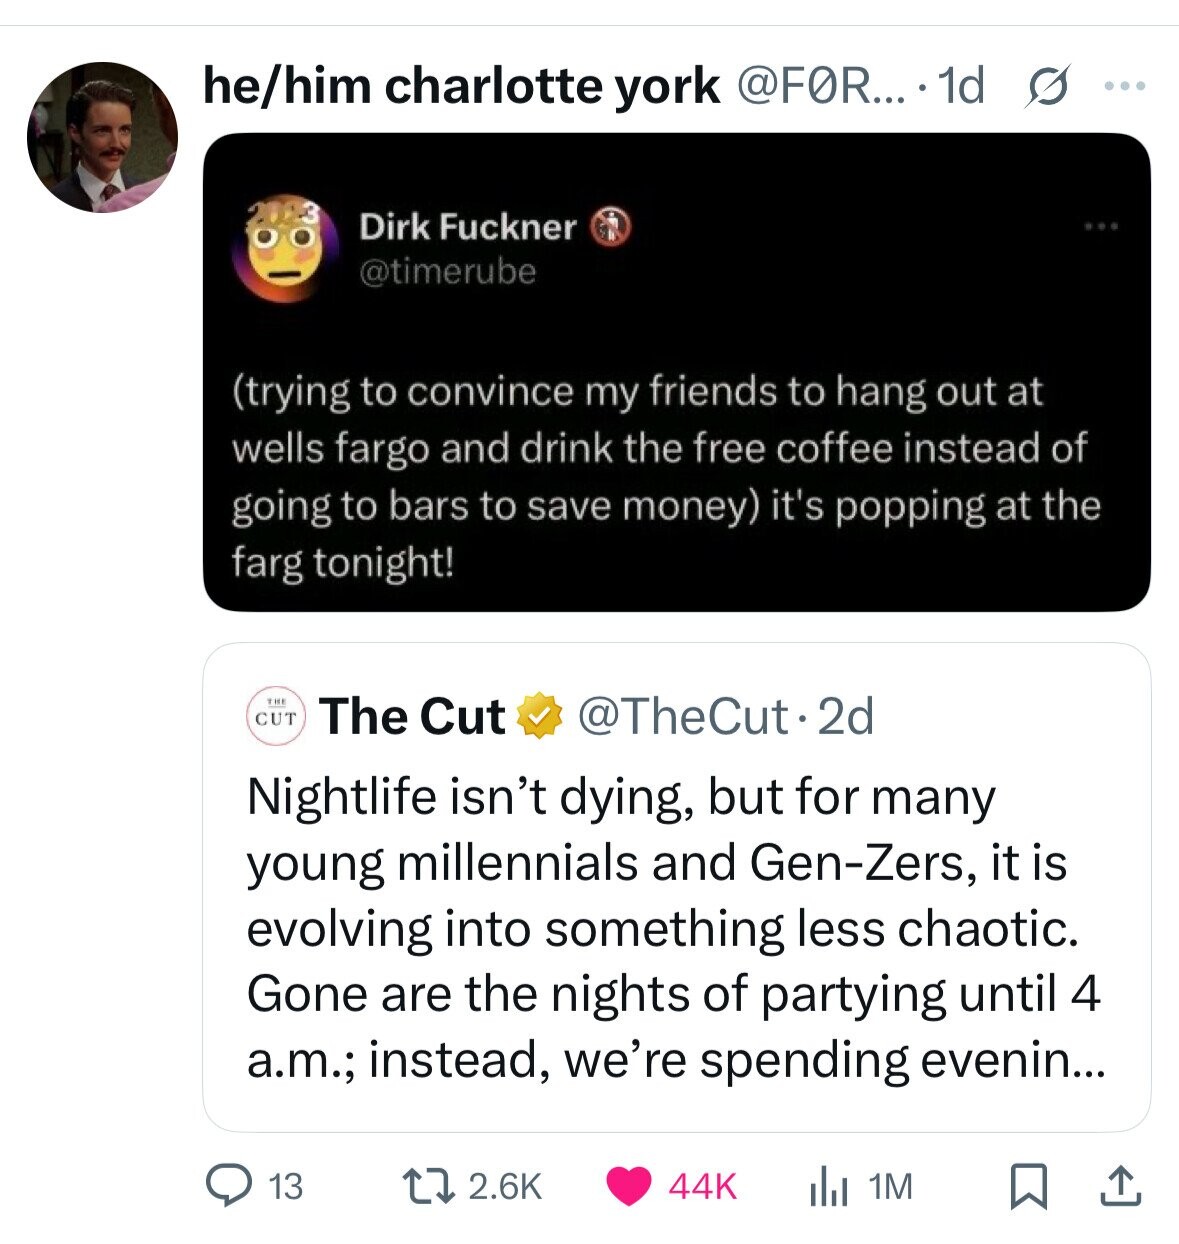
Task: Open he/him charlotte york profile avatar
Action: coord(102,137)
